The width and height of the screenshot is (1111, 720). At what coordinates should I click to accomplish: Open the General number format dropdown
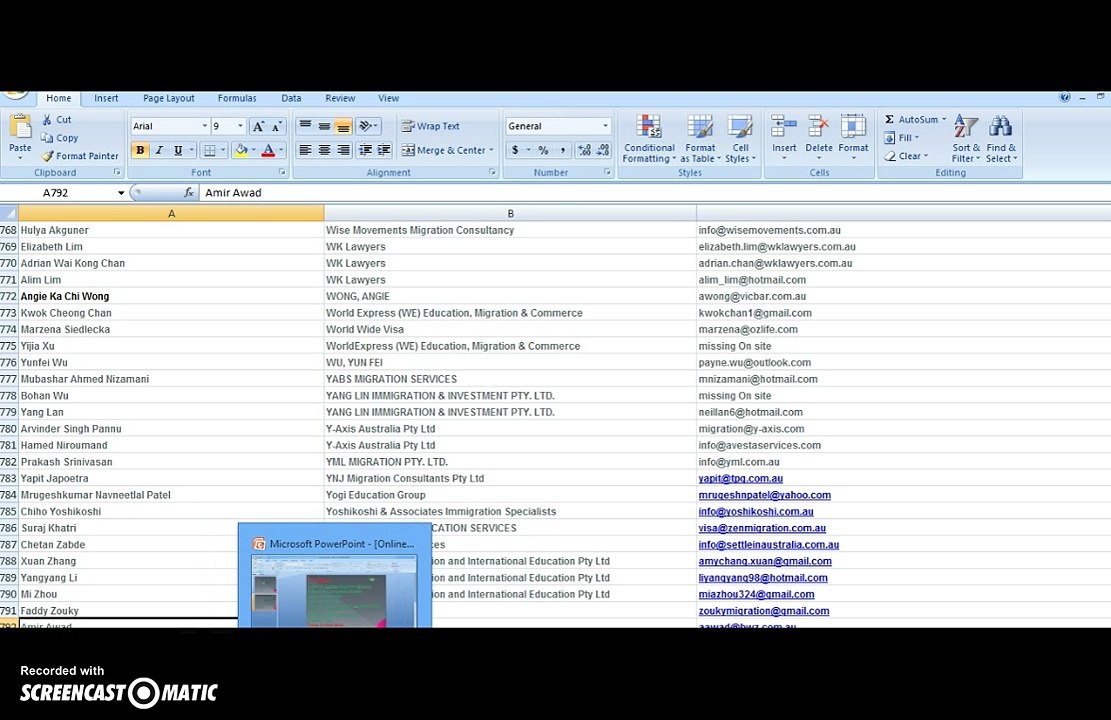point(605,126)
